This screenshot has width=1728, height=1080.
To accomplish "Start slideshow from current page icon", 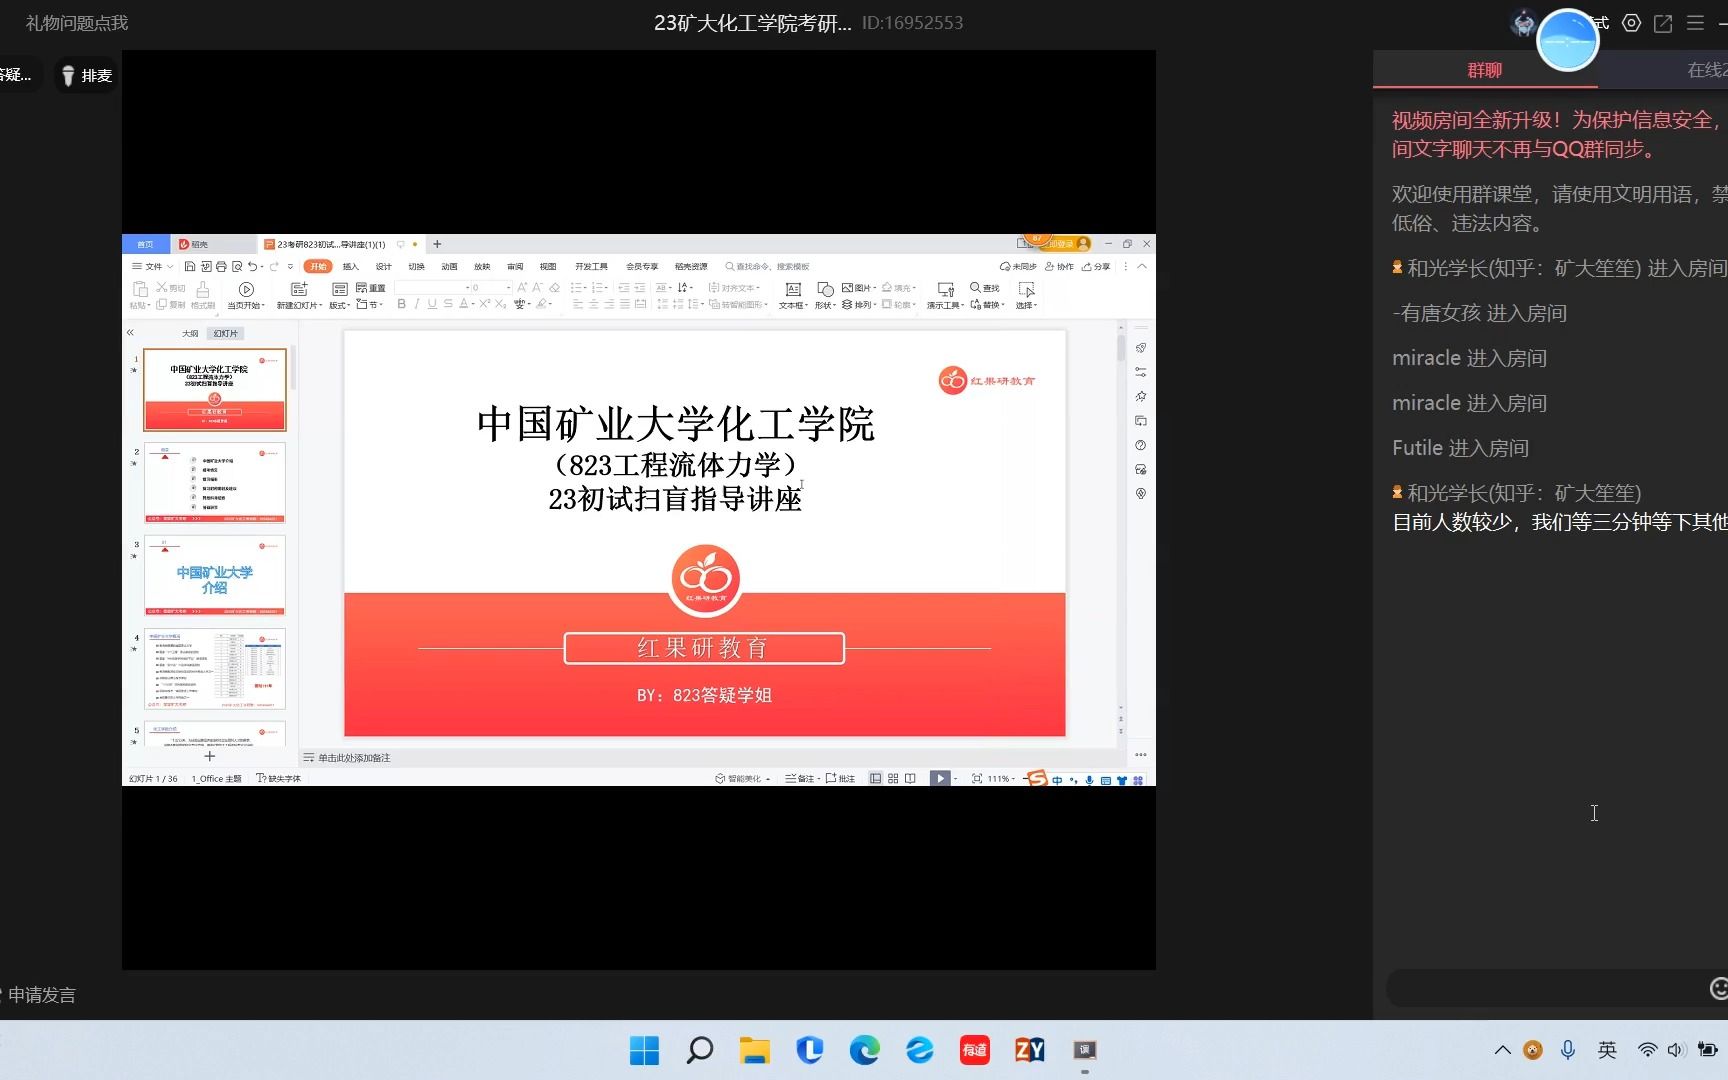I will tap(246, 289).
